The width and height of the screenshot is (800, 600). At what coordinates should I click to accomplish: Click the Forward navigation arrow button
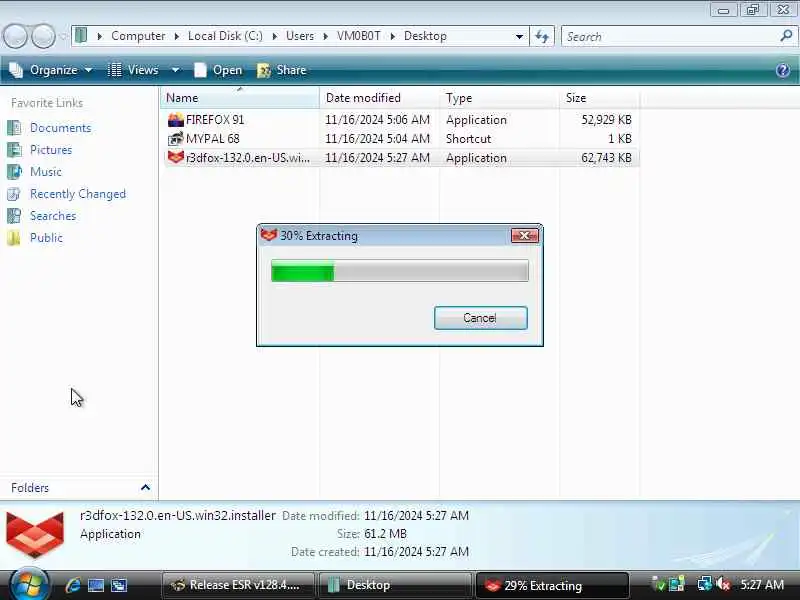[x=43, y=36]
